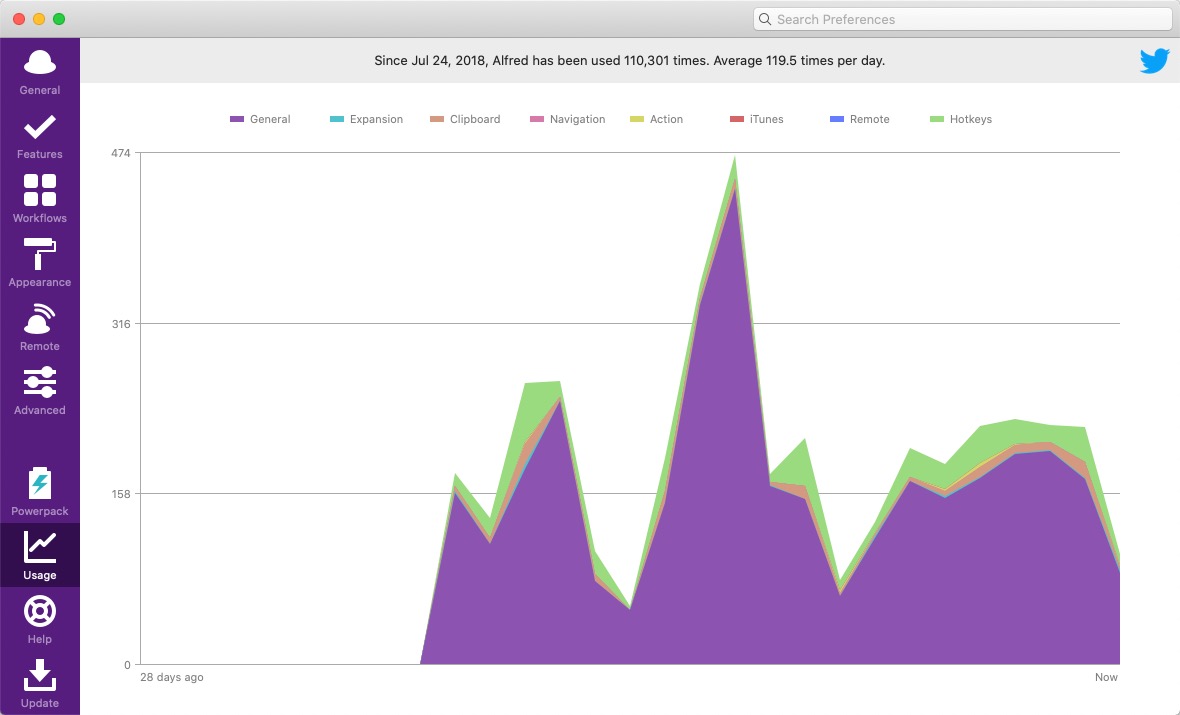This screenshot has height=715, width=1180.
Task: Click the teal Expansion legend swatch
Action: pyautogui.click(x=337, y=119)
